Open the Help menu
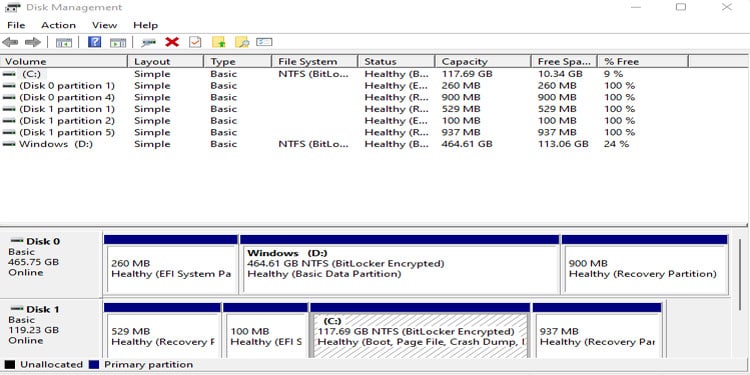Viewport: 750px width, 375px height. click(145, 25)
